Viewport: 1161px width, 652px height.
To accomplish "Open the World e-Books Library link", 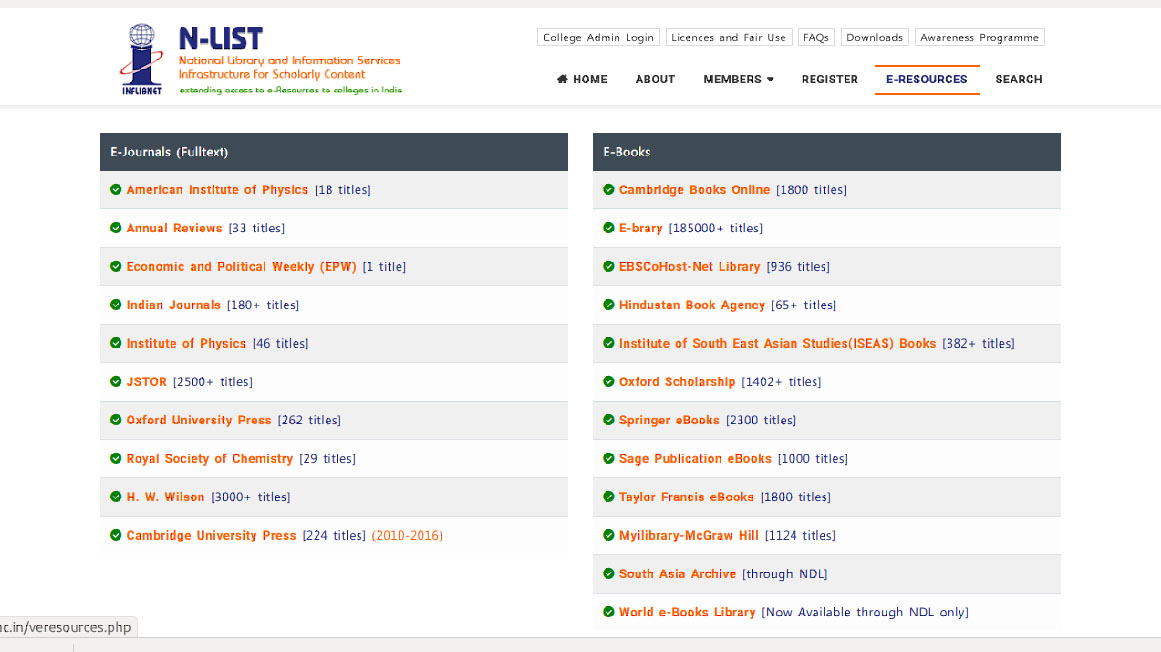I will click(x=687, y=612).
